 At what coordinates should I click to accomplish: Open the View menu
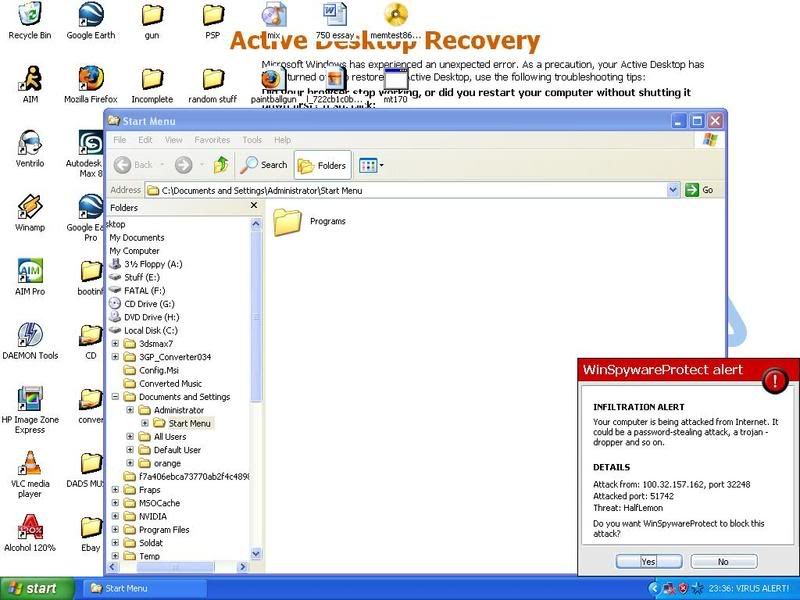173,140
